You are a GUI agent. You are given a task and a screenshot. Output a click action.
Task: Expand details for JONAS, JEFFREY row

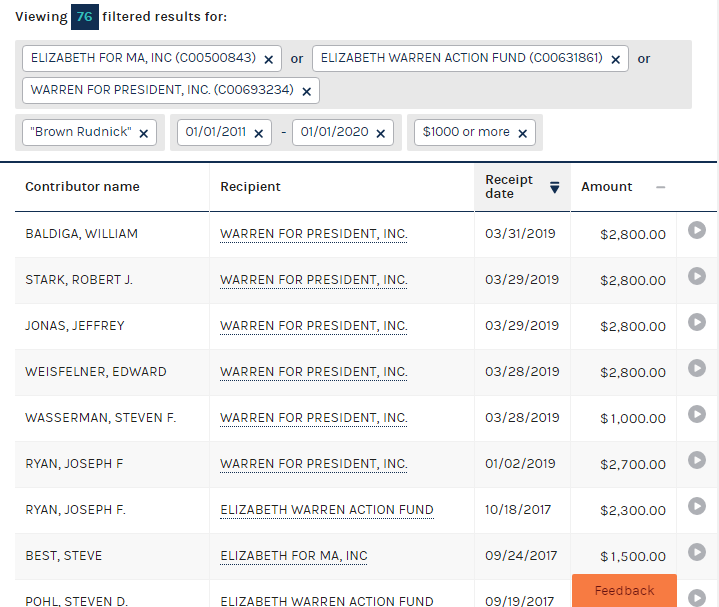[697, 322]
